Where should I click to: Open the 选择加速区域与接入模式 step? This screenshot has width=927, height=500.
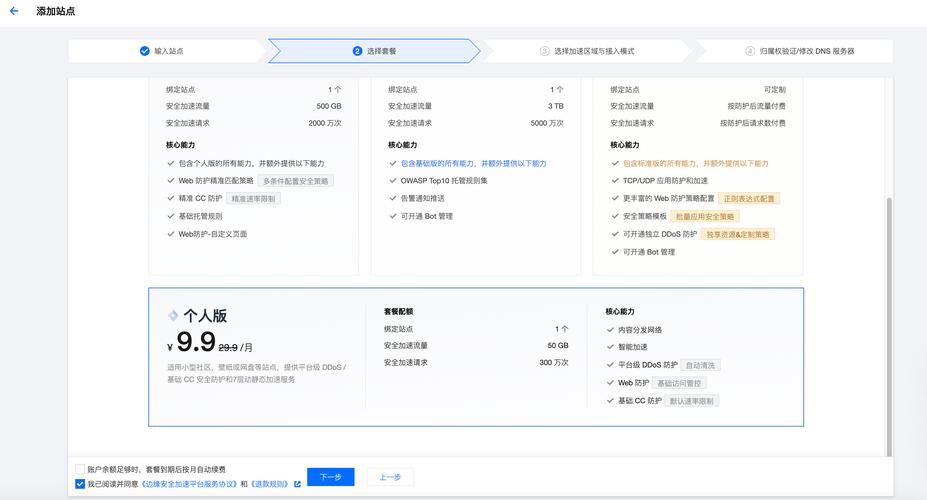pyautogui.click(x=587, y=51)
